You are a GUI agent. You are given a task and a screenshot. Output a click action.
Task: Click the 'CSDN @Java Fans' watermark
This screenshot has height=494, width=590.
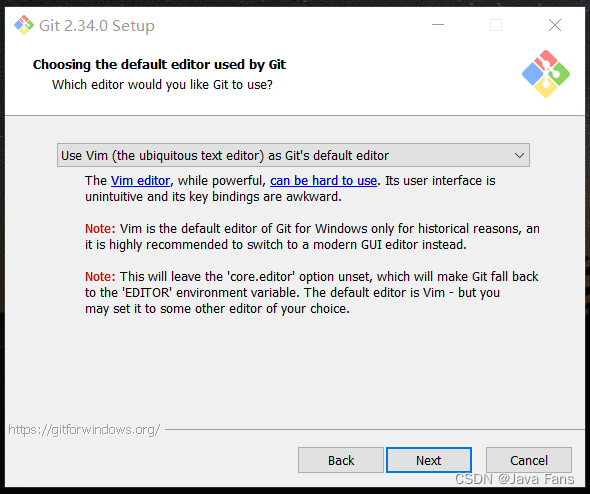tap(514, 479)
